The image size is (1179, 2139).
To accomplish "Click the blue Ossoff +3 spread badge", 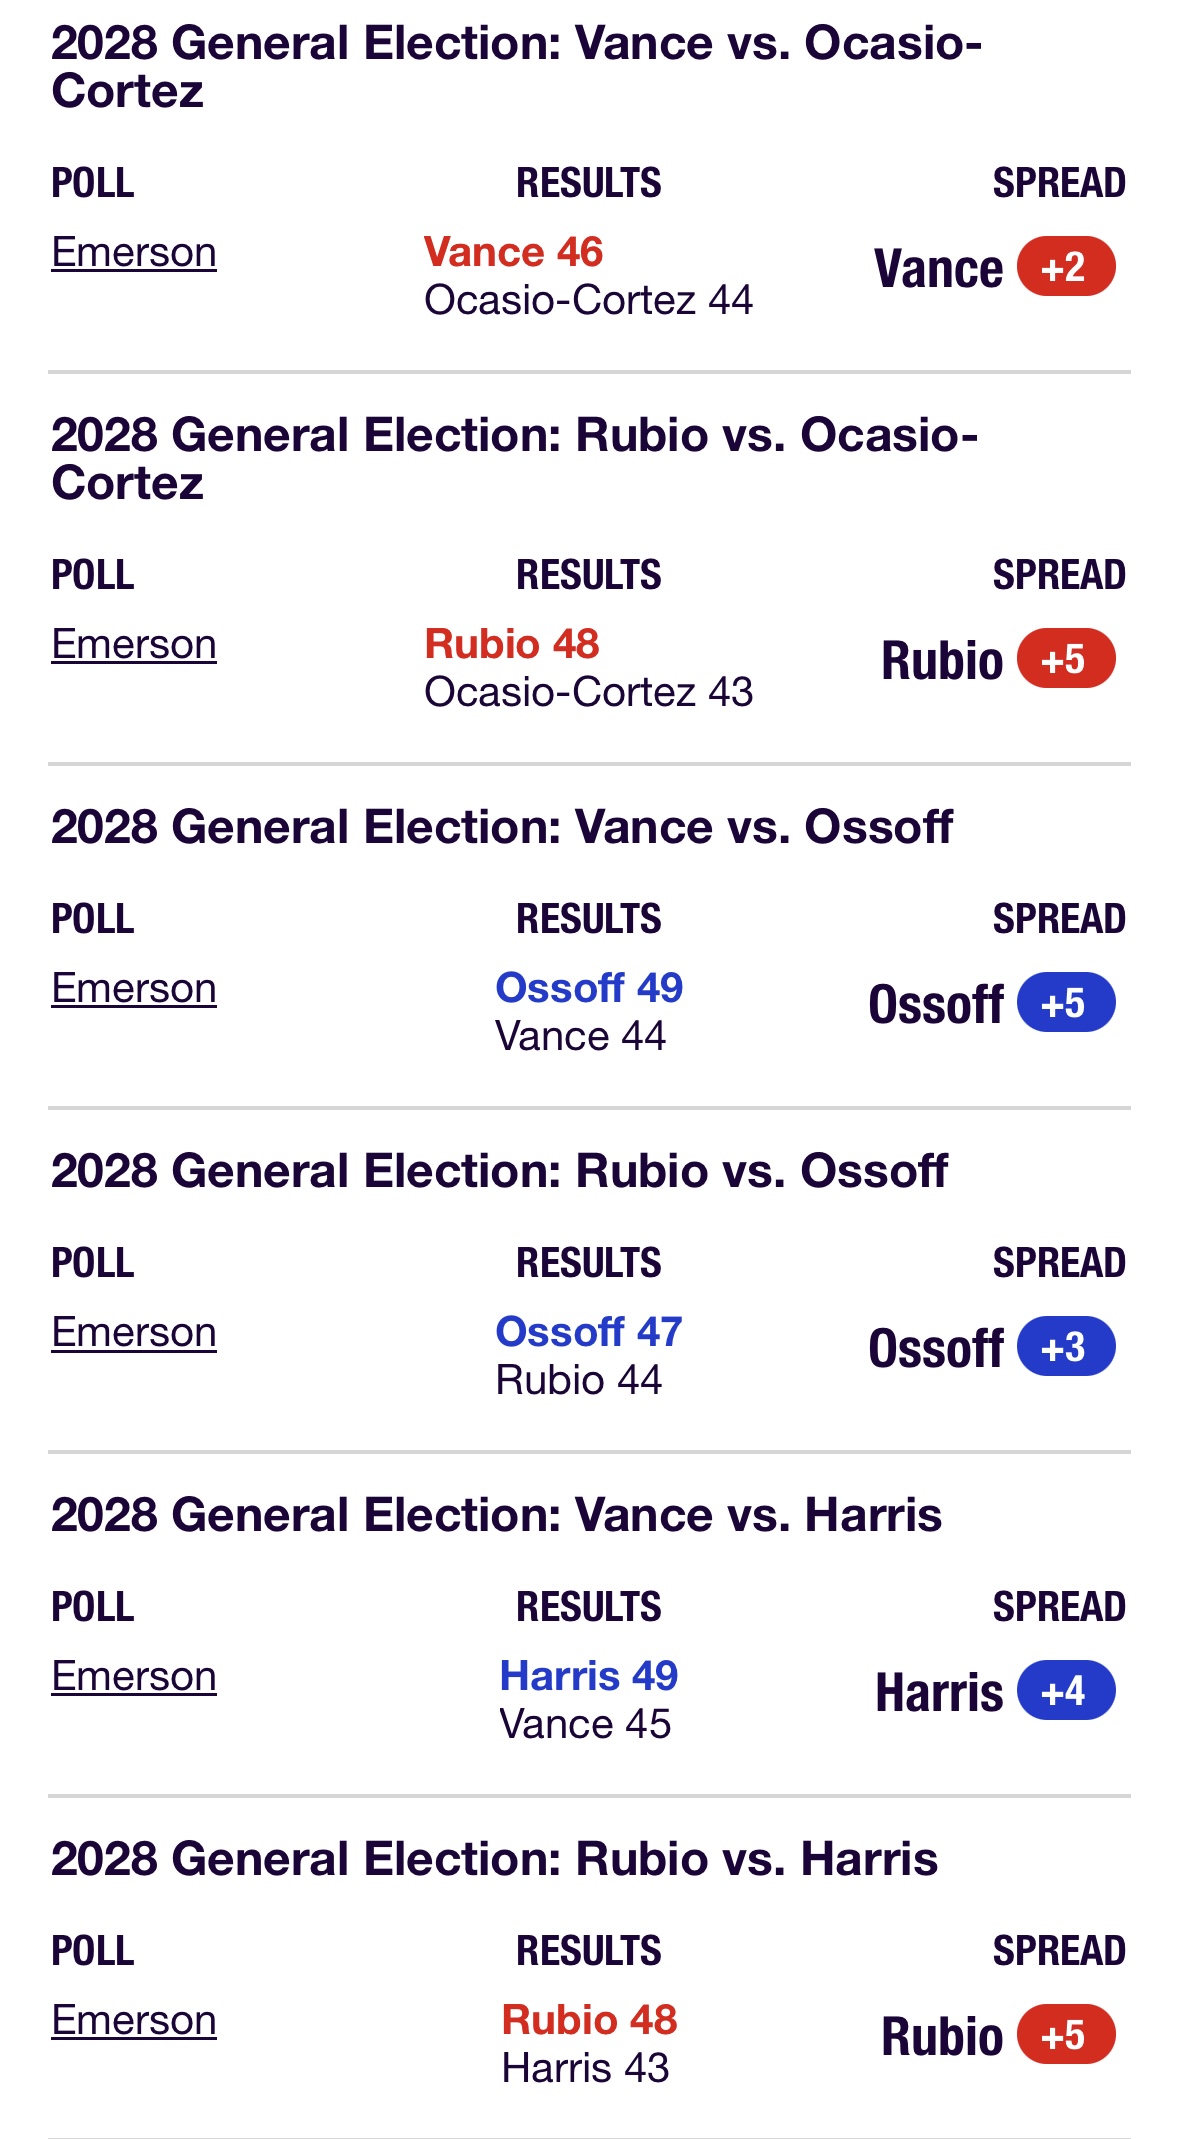I will pos(1066,1347).
